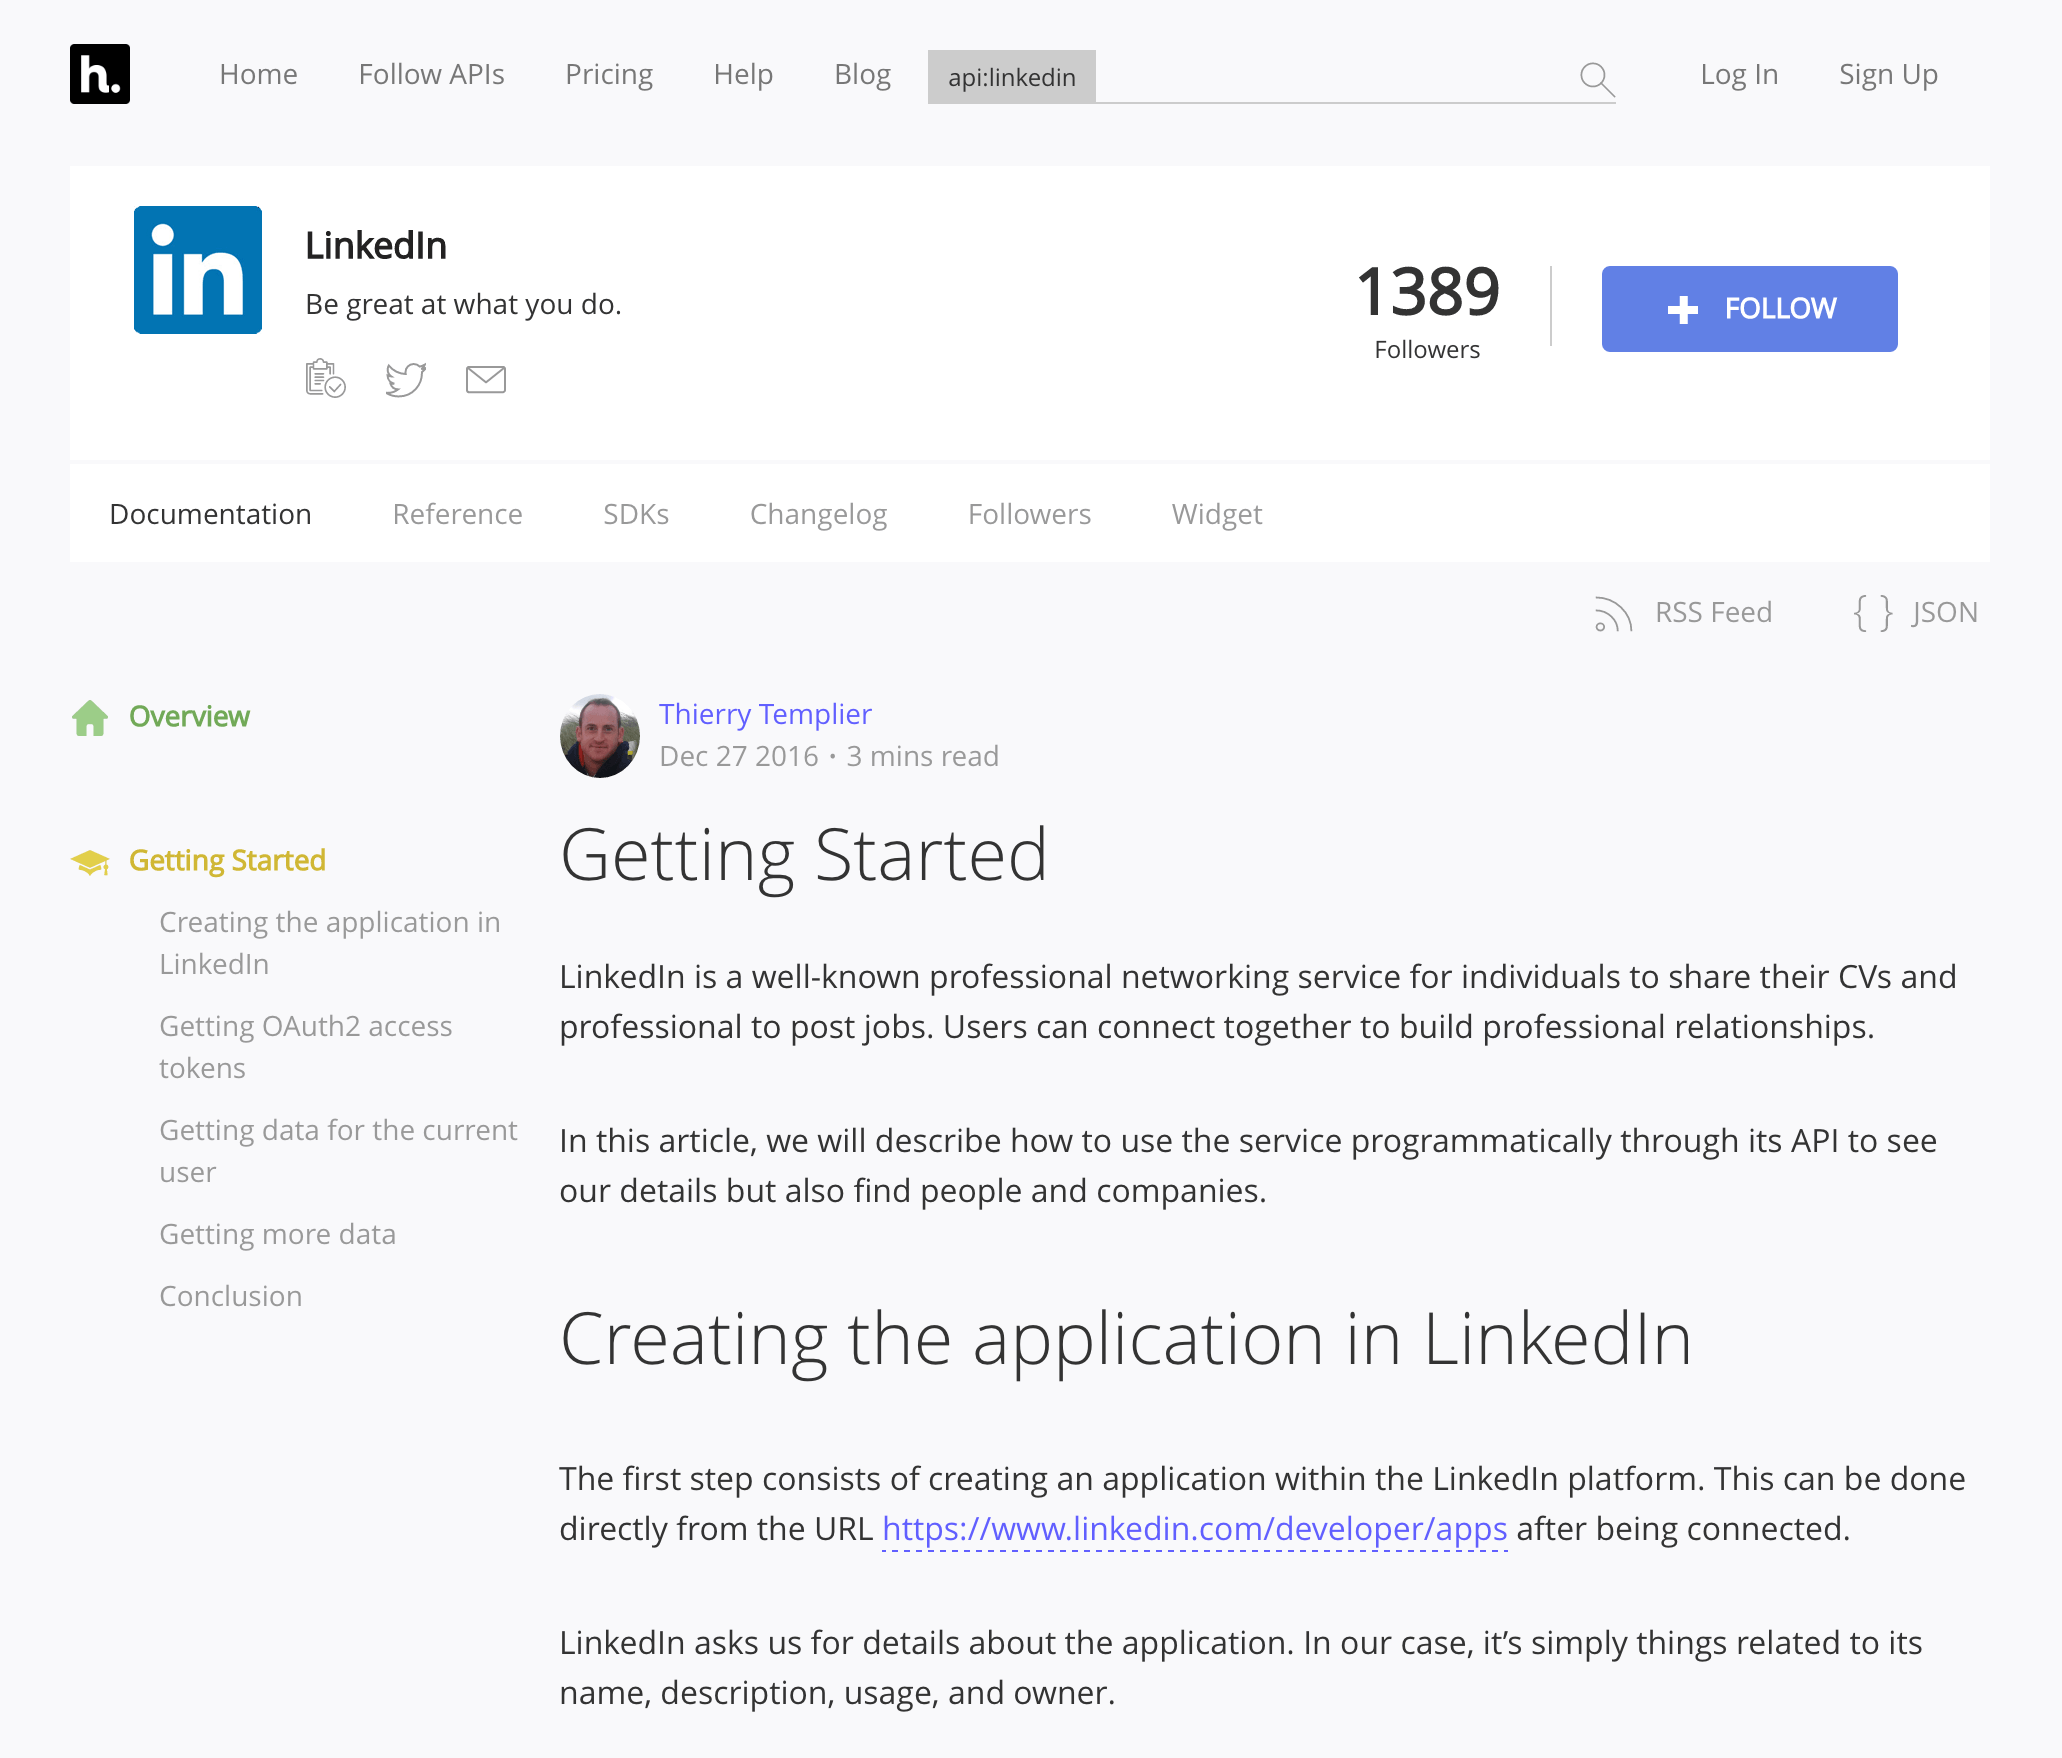The width and height of the screenshot is (2062, 1758).
Task: Click the LinkedIn logo icon
Action: coord(197,270)
